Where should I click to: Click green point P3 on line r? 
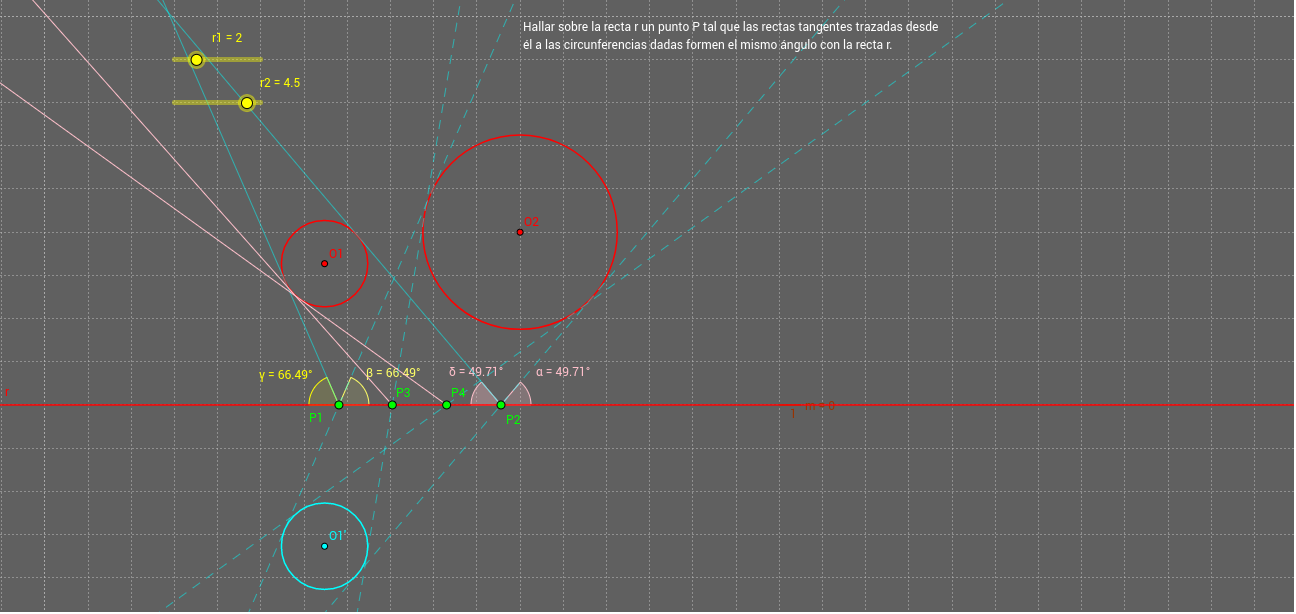392,405
